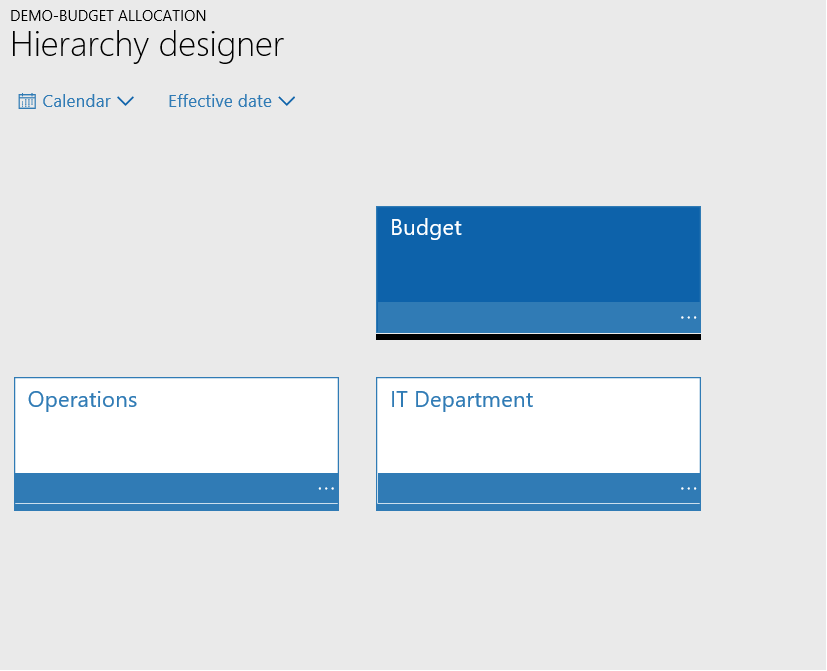
Task: Click the connector line under the Budget node
Action: 538,338
